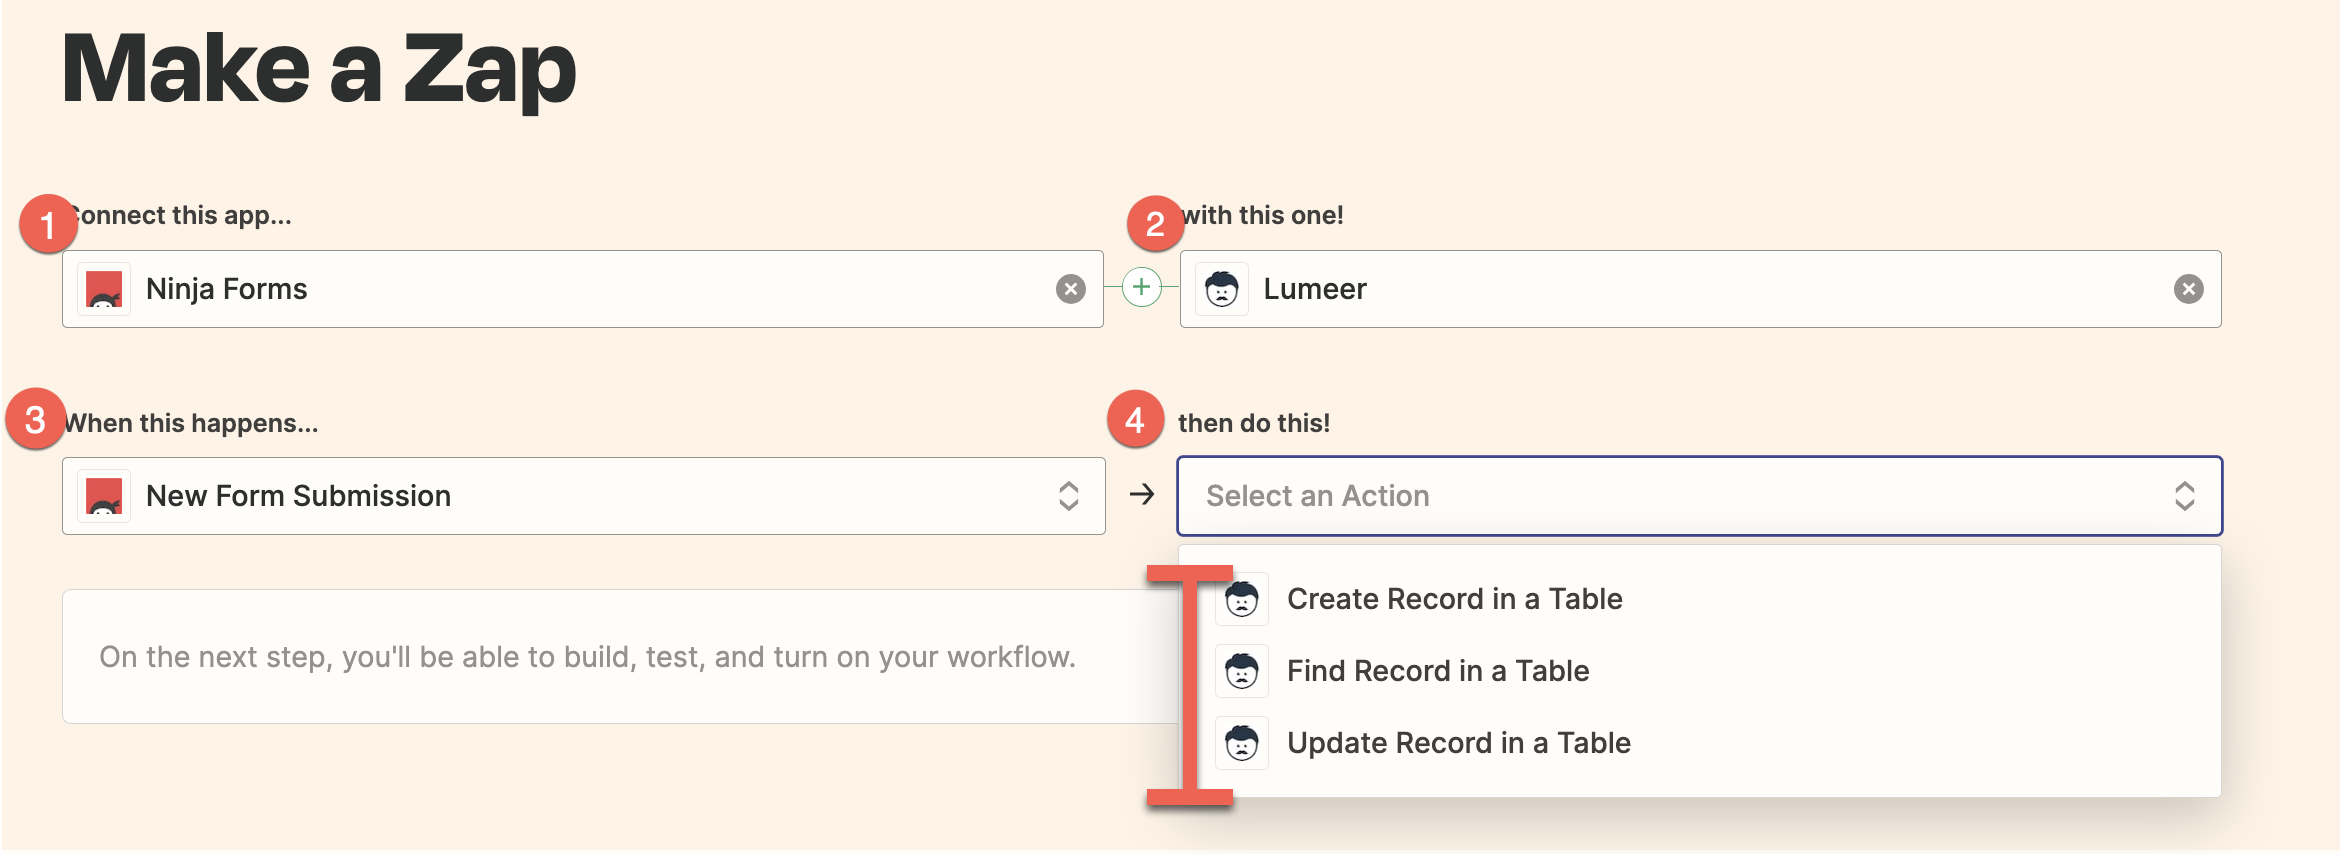The height and width of the screenshot is (854, 2340).
Task: Click Lumeer icon beside Update Record option
Action: (x=1242, y=743)
